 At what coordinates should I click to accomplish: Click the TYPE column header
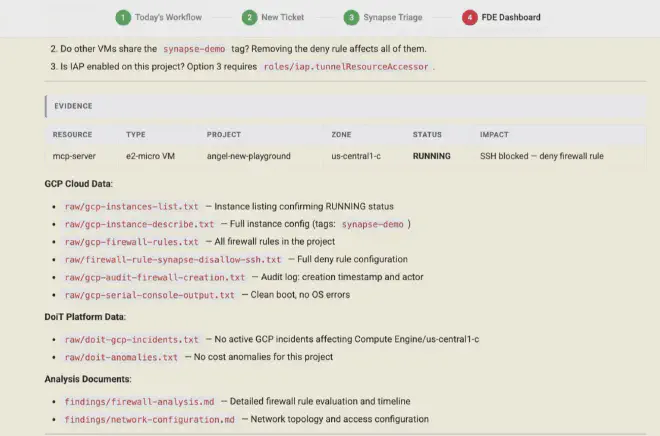(136, 135)
